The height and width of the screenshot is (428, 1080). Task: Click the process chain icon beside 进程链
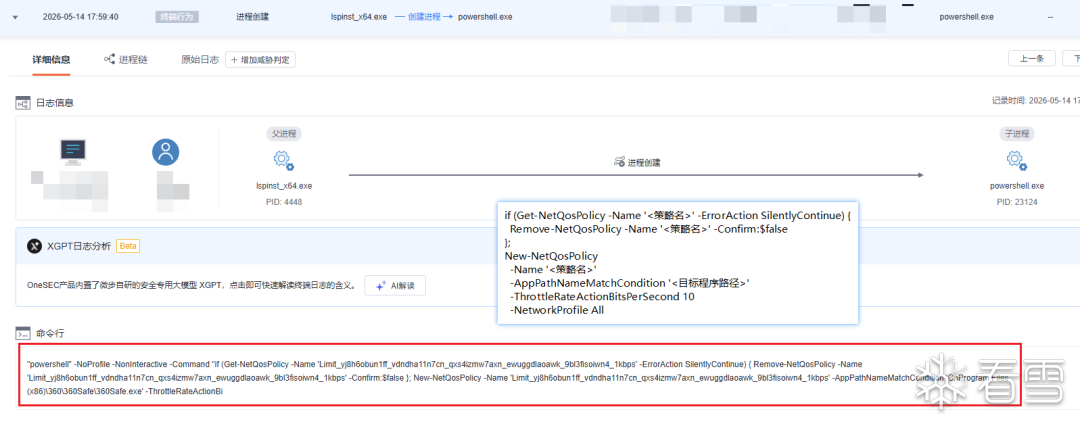click(110, 60)
